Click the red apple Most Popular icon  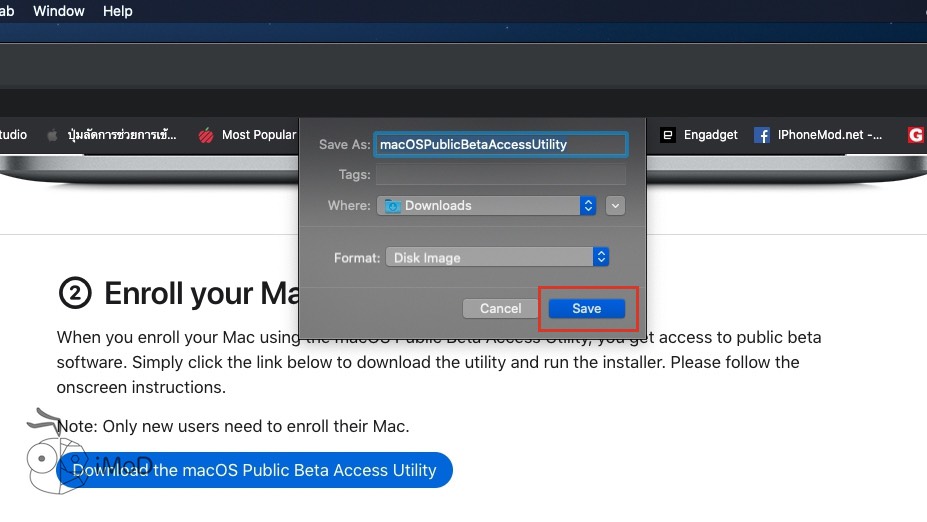tap(206, 135)
